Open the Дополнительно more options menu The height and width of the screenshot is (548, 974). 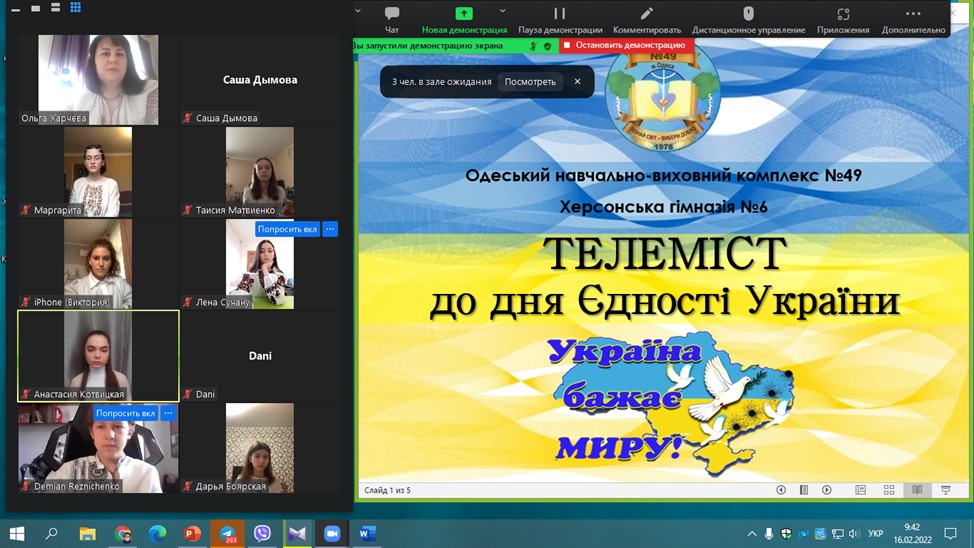coord(913,18)
